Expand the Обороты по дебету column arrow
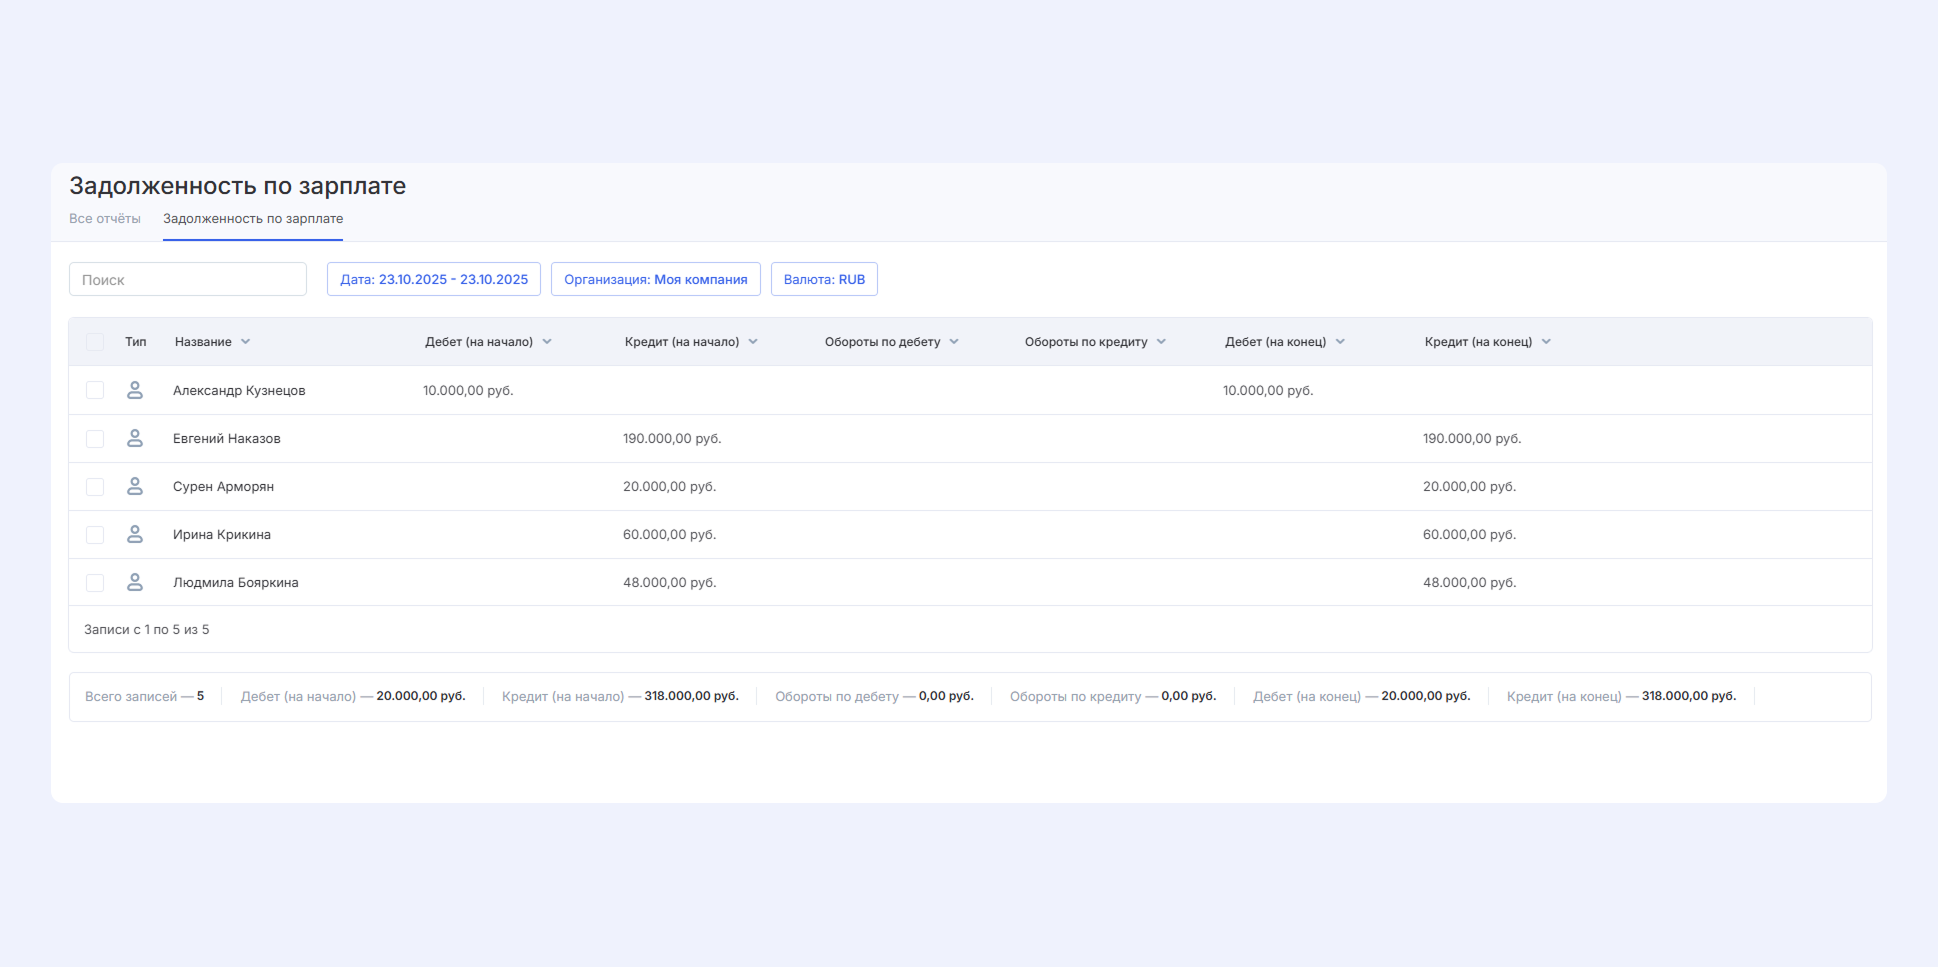This screenshot has width=1938, height=967. (954, 342)
